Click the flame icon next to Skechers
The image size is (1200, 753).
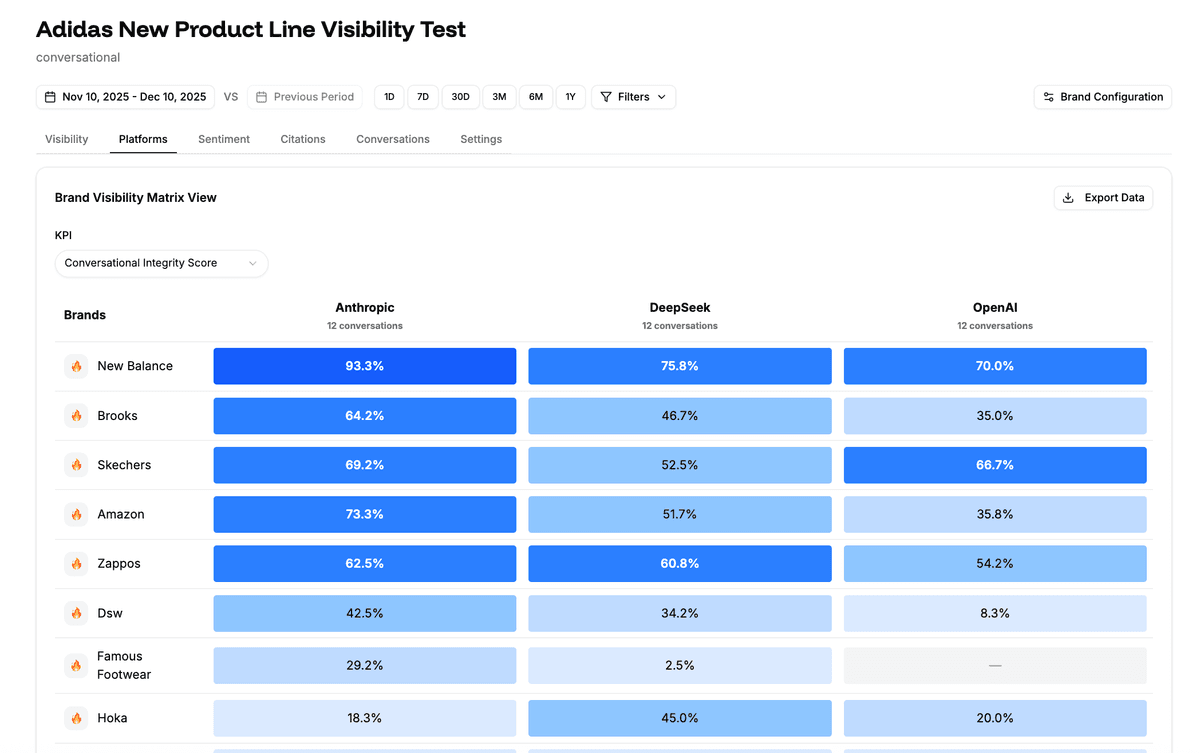tap(76, 465)
